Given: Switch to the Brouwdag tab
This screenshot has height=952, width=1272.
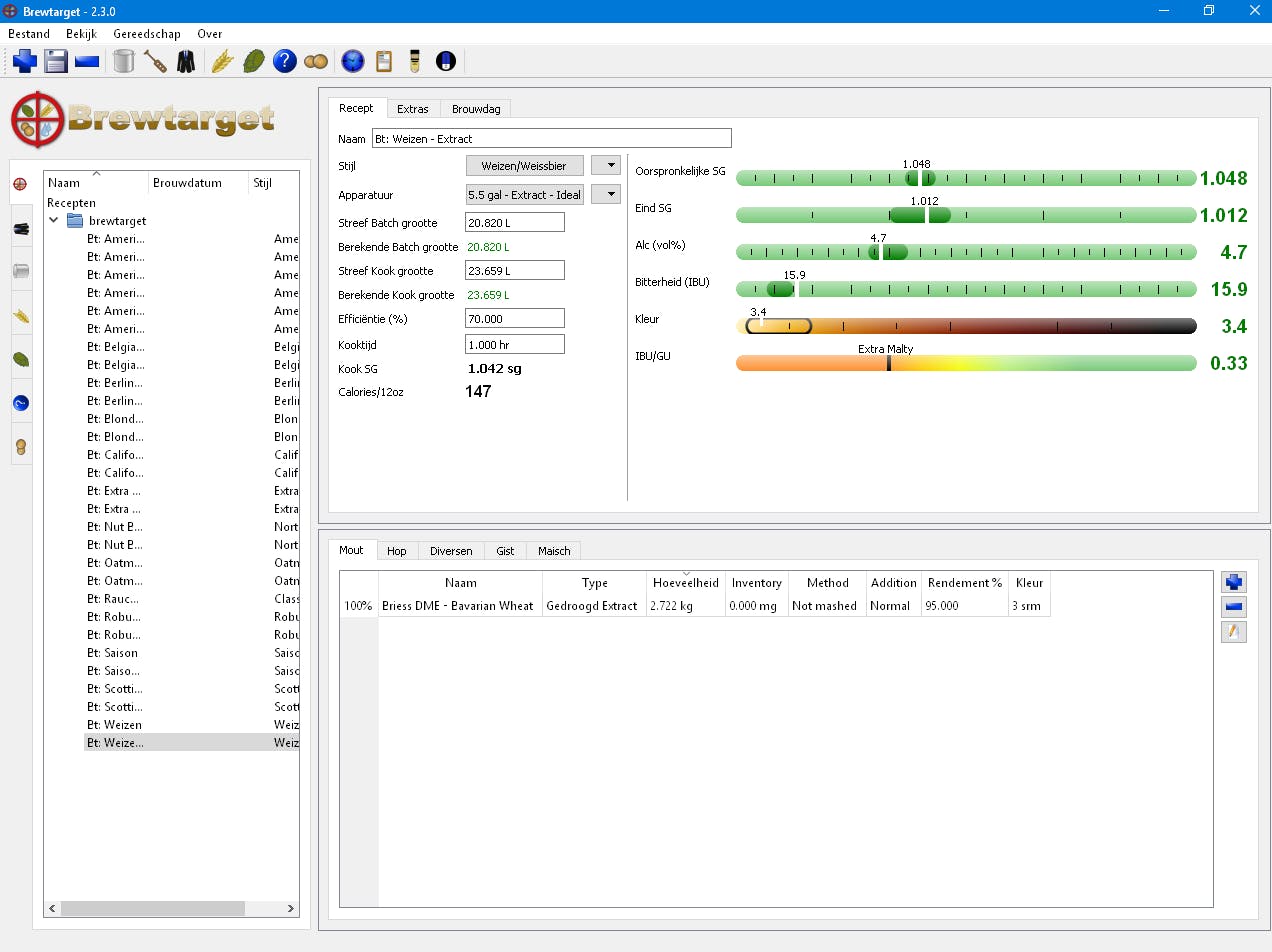Looking at the screenshot, I should 476,109.
